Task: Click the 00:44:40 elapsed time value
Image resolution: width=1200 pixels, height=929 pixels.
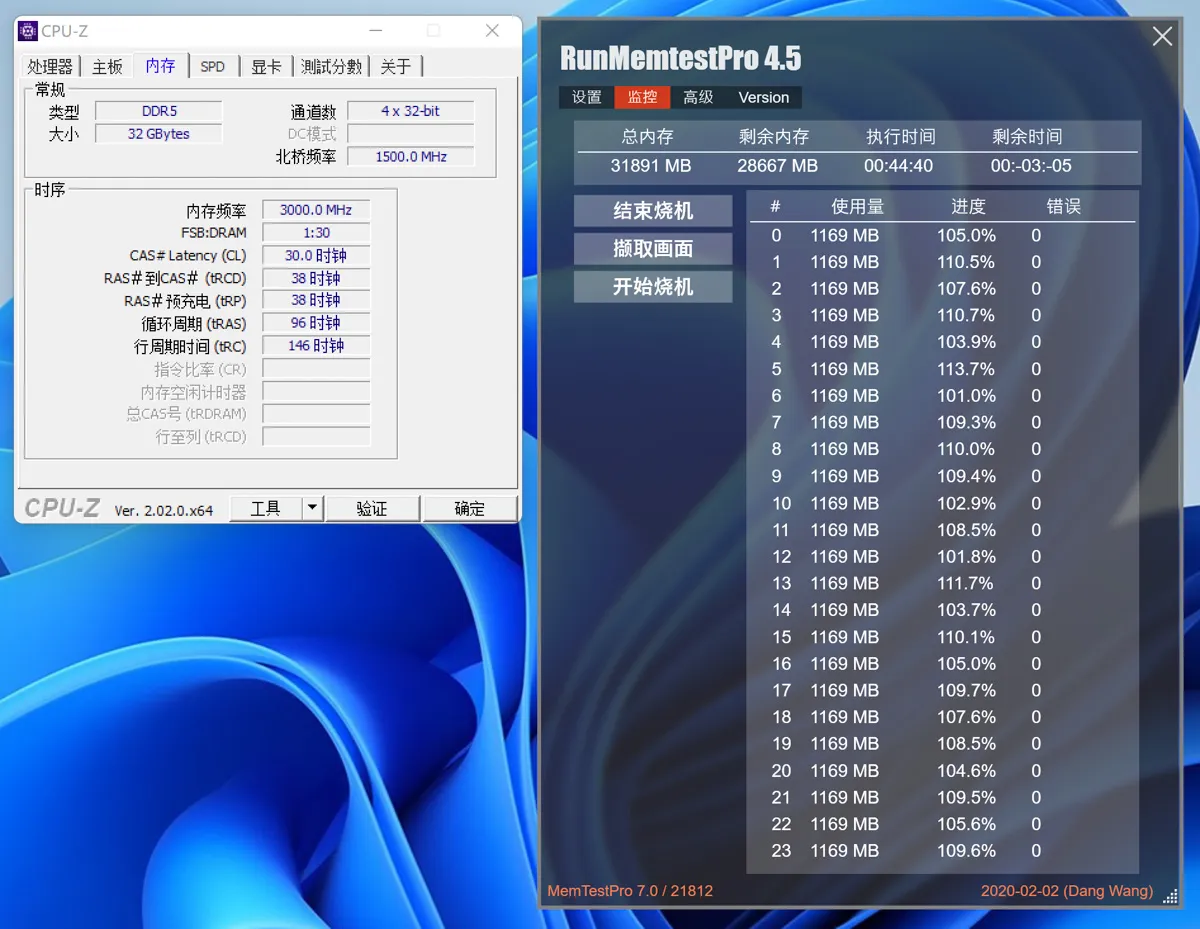Action: tap(899, 166)
